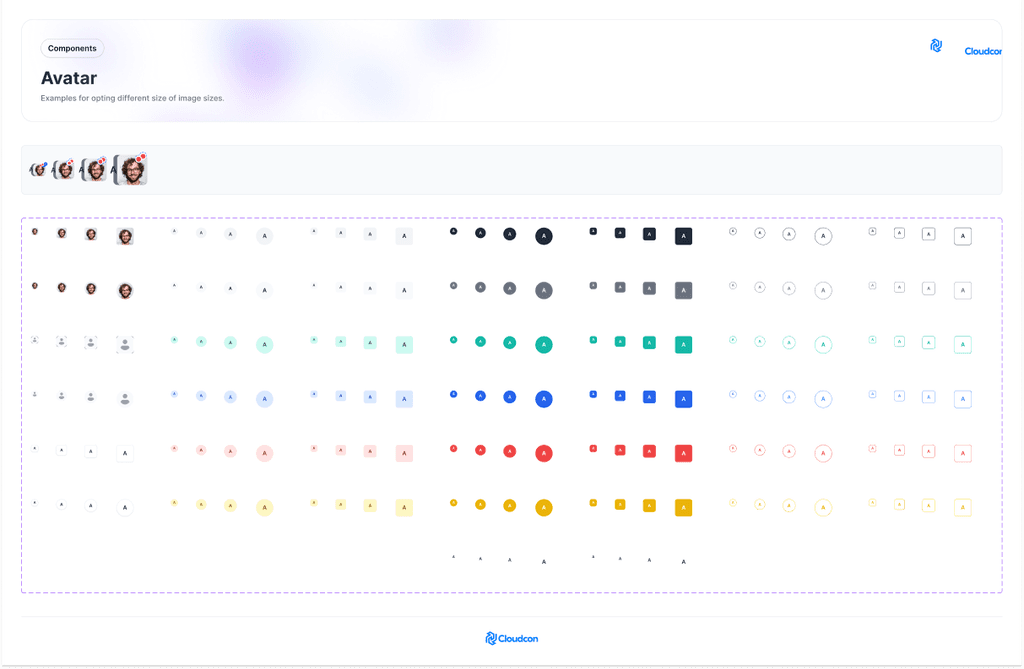Click the largest solid blue square avatar
The image size is (1024, 669).
point(683,399)
